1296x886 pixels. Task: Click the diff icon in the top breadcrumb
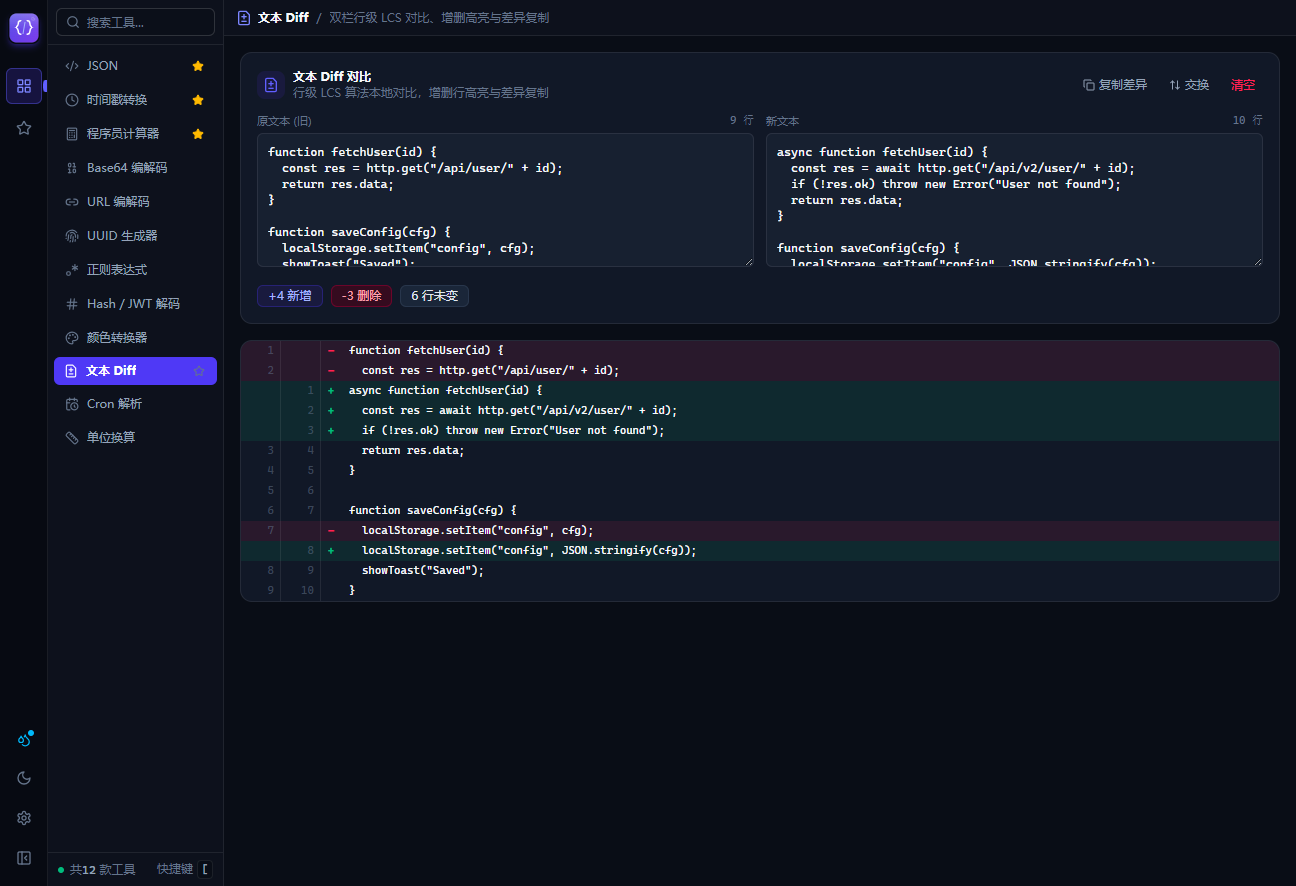[244, 18]
